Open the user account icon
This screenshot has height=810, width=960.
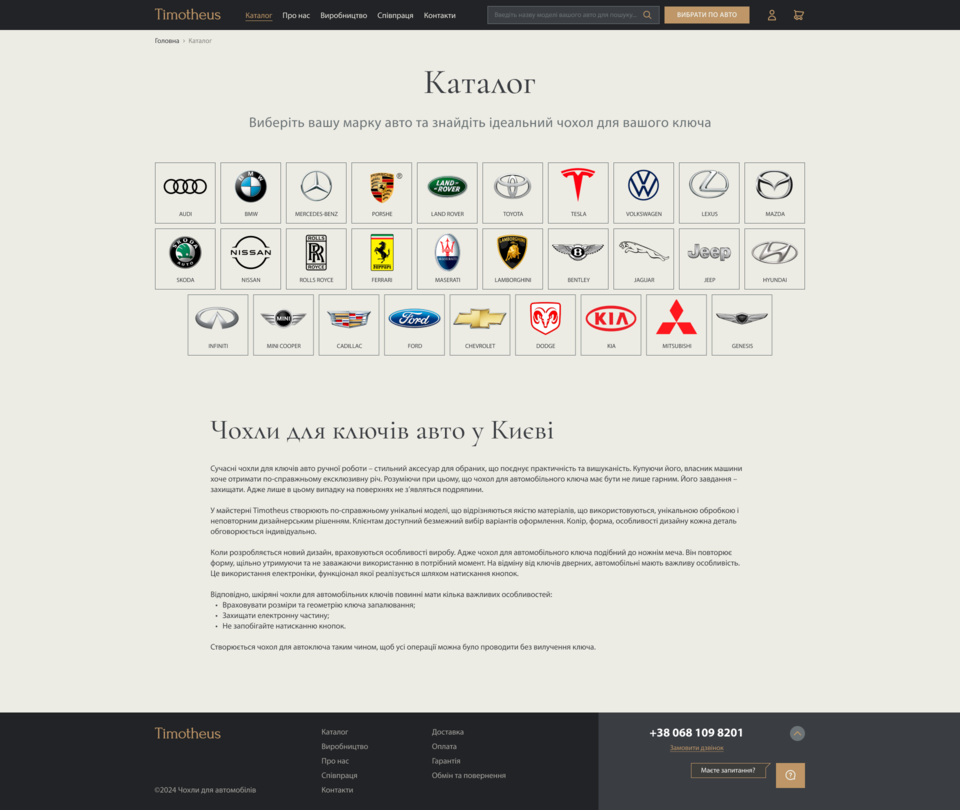pos(772,15)
